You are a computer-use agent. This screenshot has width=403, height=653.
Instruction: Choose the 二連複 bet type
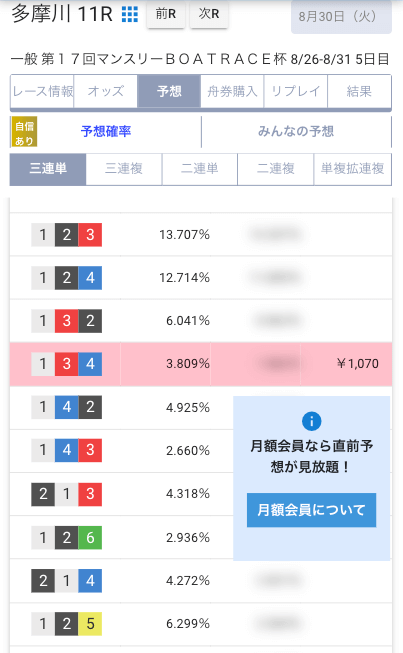point(276,169)
